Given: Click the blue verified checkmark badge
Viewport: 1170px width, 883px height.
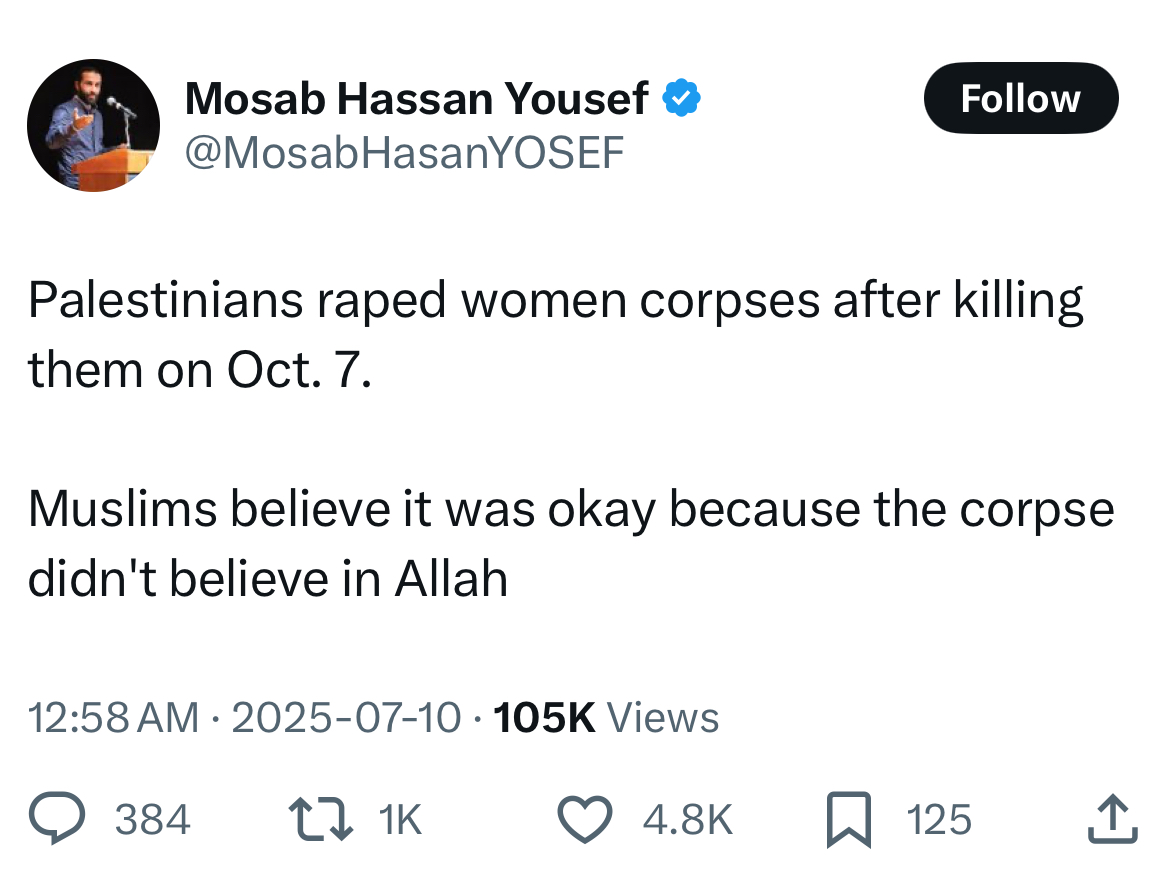Looking at the screenshot, I should [x=681, y=98].
